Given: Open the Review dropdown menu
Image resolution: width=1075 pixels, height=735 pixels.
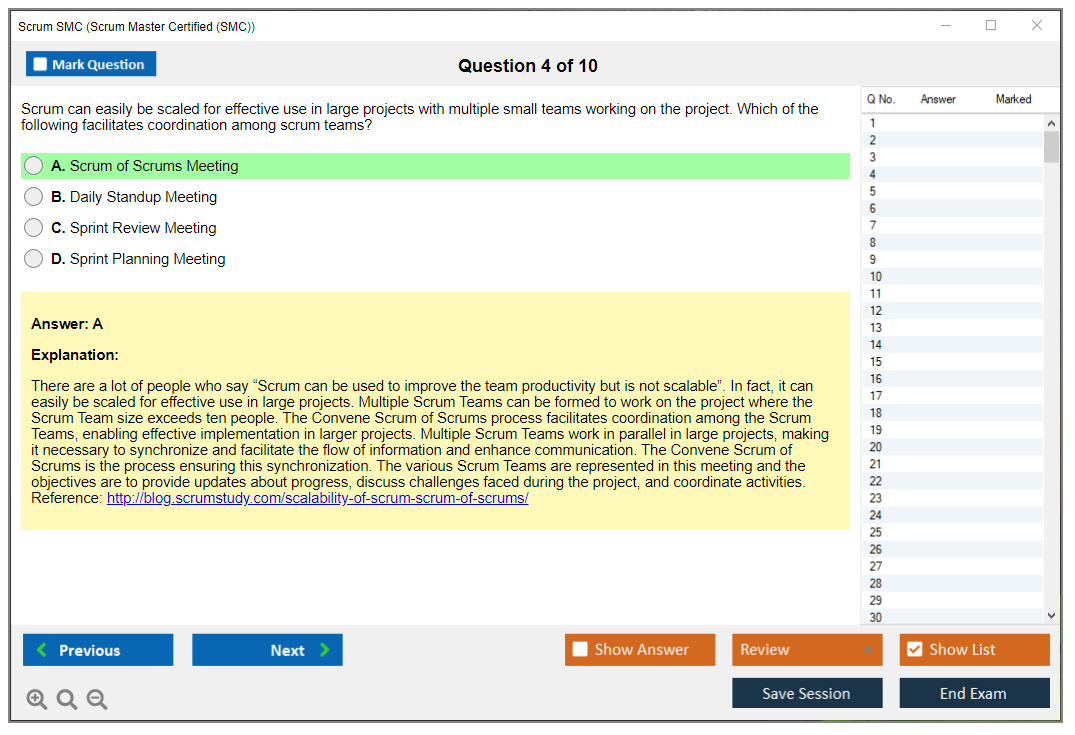Looking at the screenshot, I should tap(807, 650).
